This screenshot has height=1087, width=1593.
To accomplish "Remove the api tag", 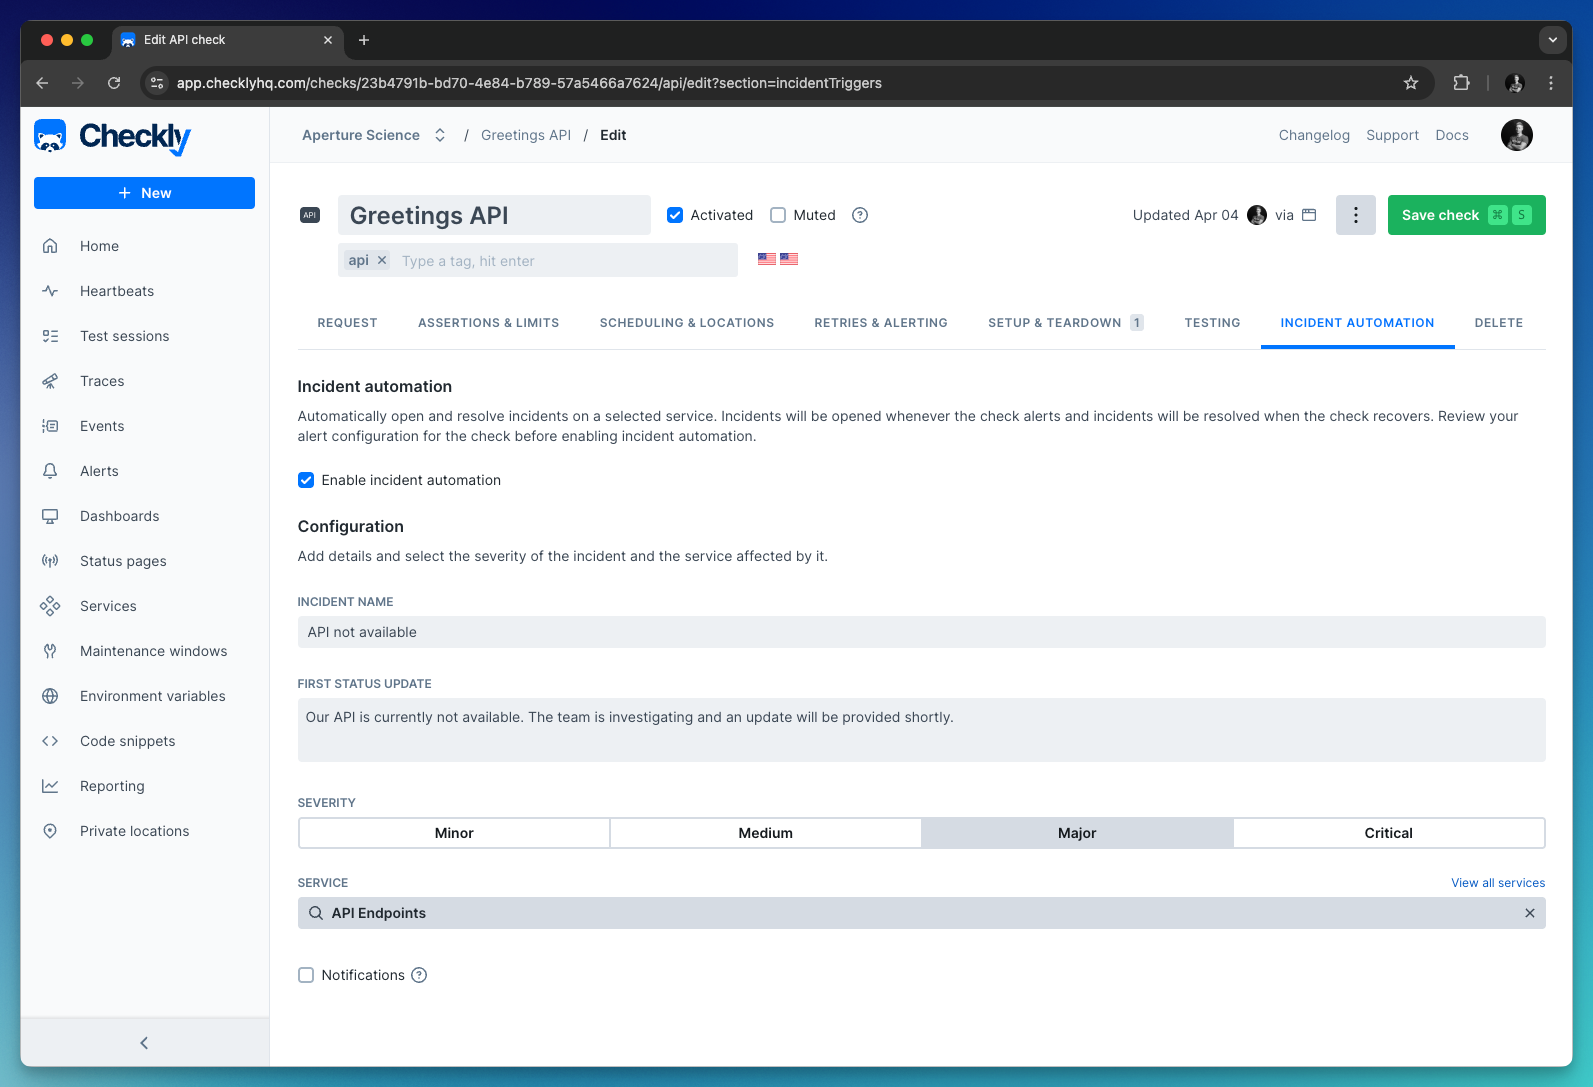I will [382, 260].
